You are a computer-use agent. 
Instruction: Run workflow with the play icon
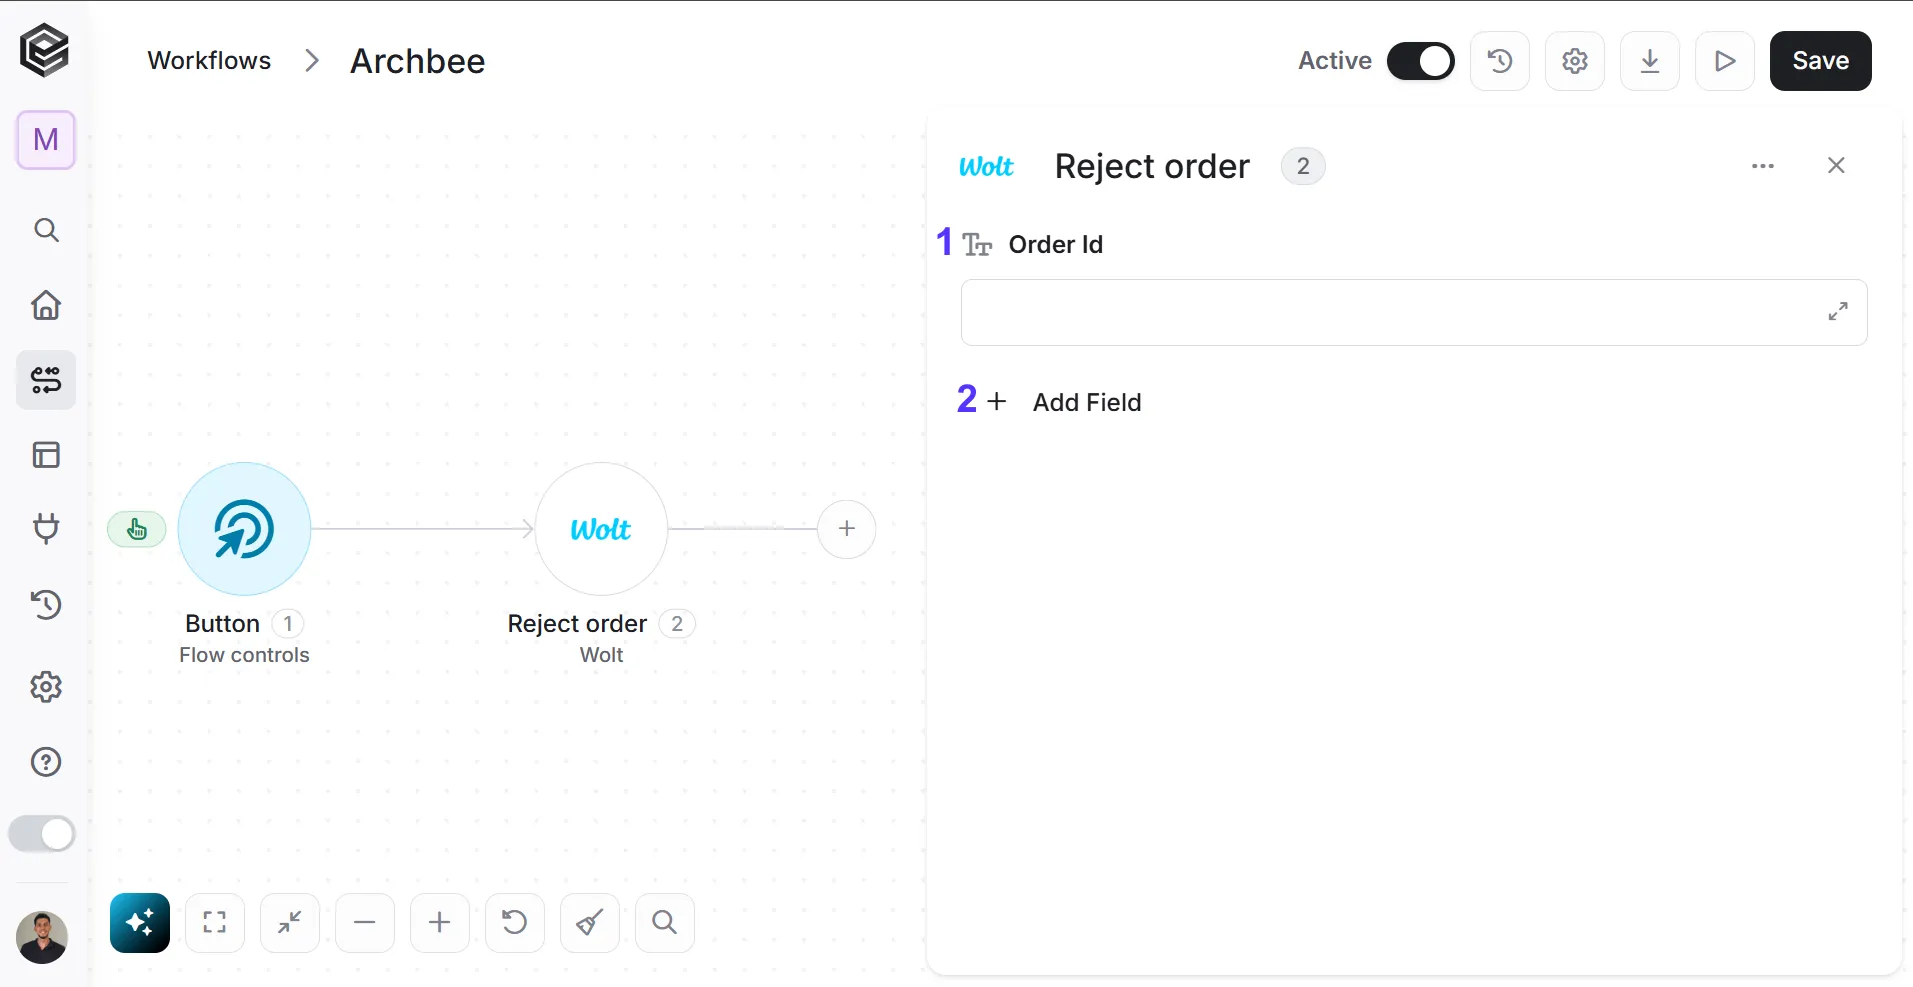[1725, 61]
